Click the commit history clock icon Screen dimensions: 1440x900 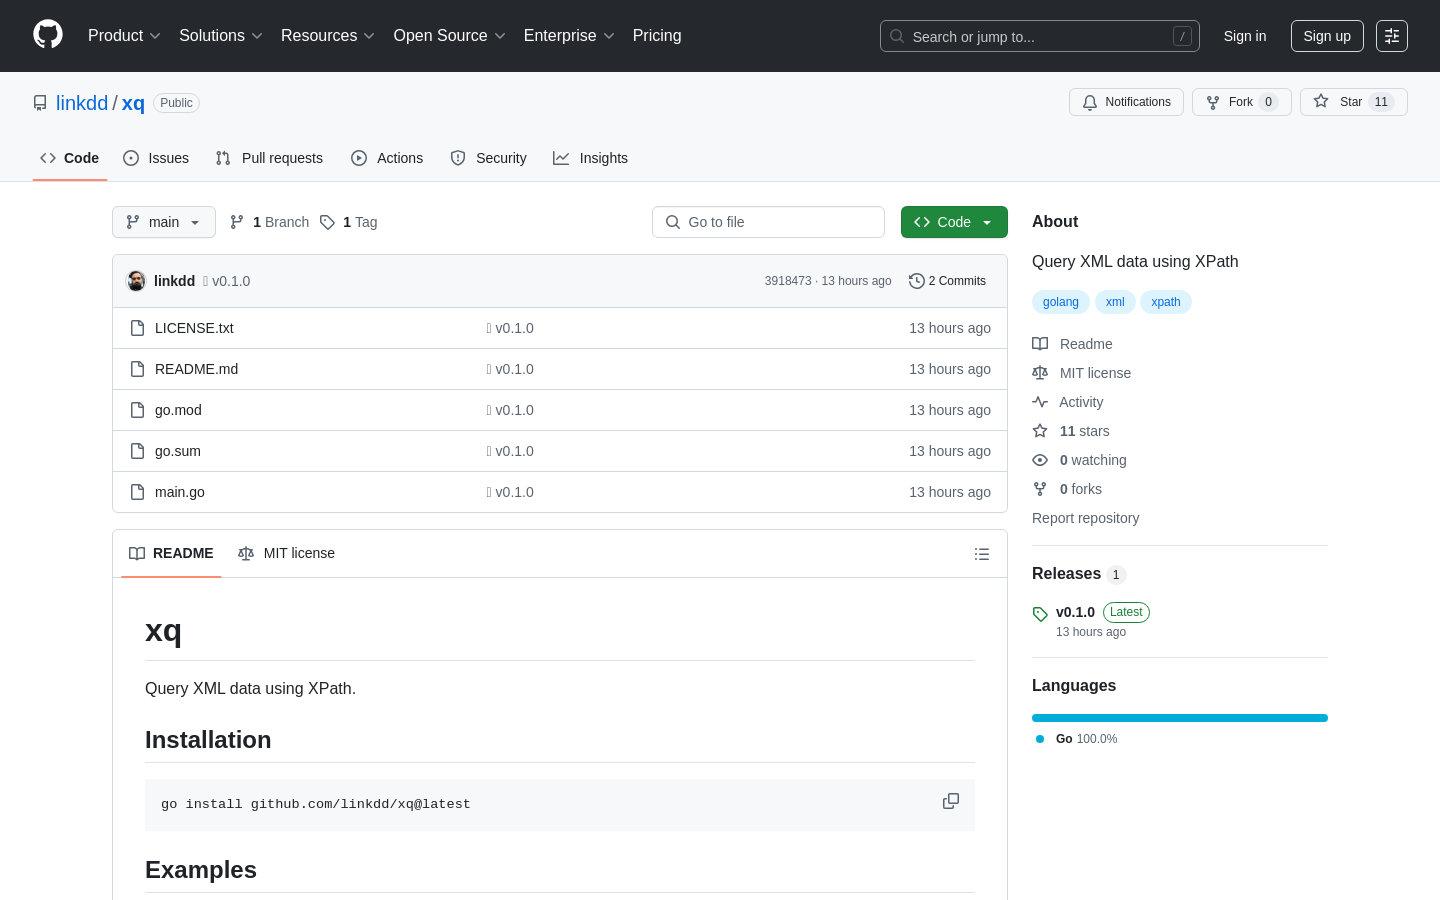click(916, 281)
